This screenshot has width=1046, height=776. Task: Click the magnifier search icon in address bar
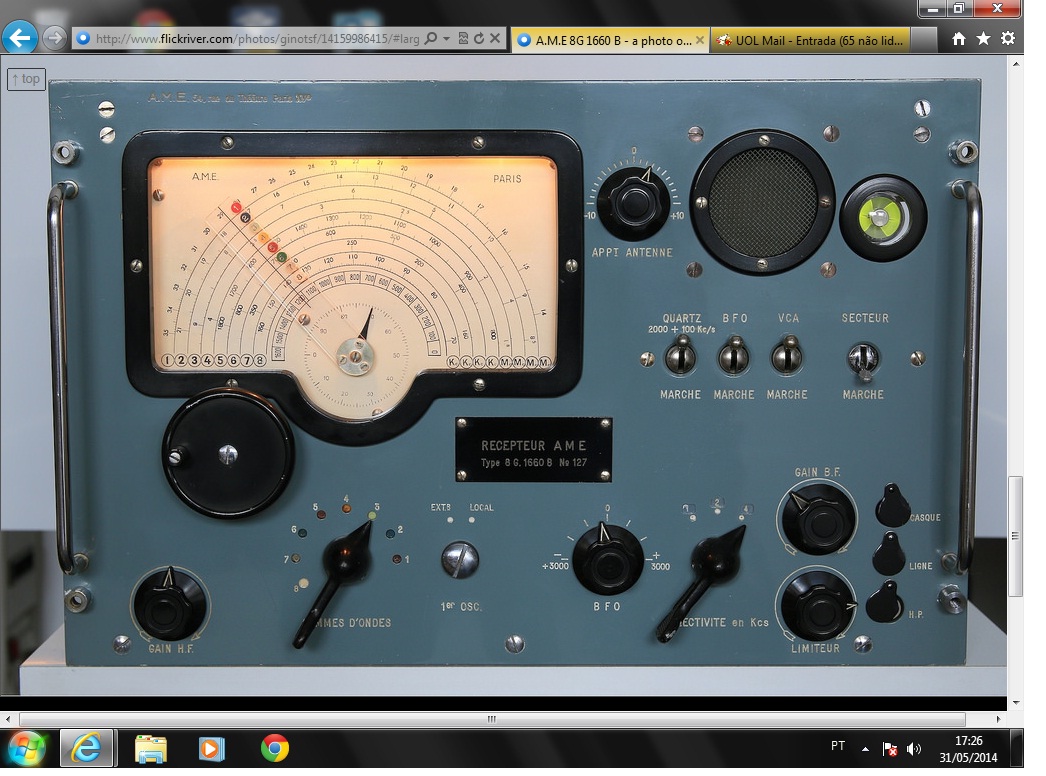(x=431, y=38)
